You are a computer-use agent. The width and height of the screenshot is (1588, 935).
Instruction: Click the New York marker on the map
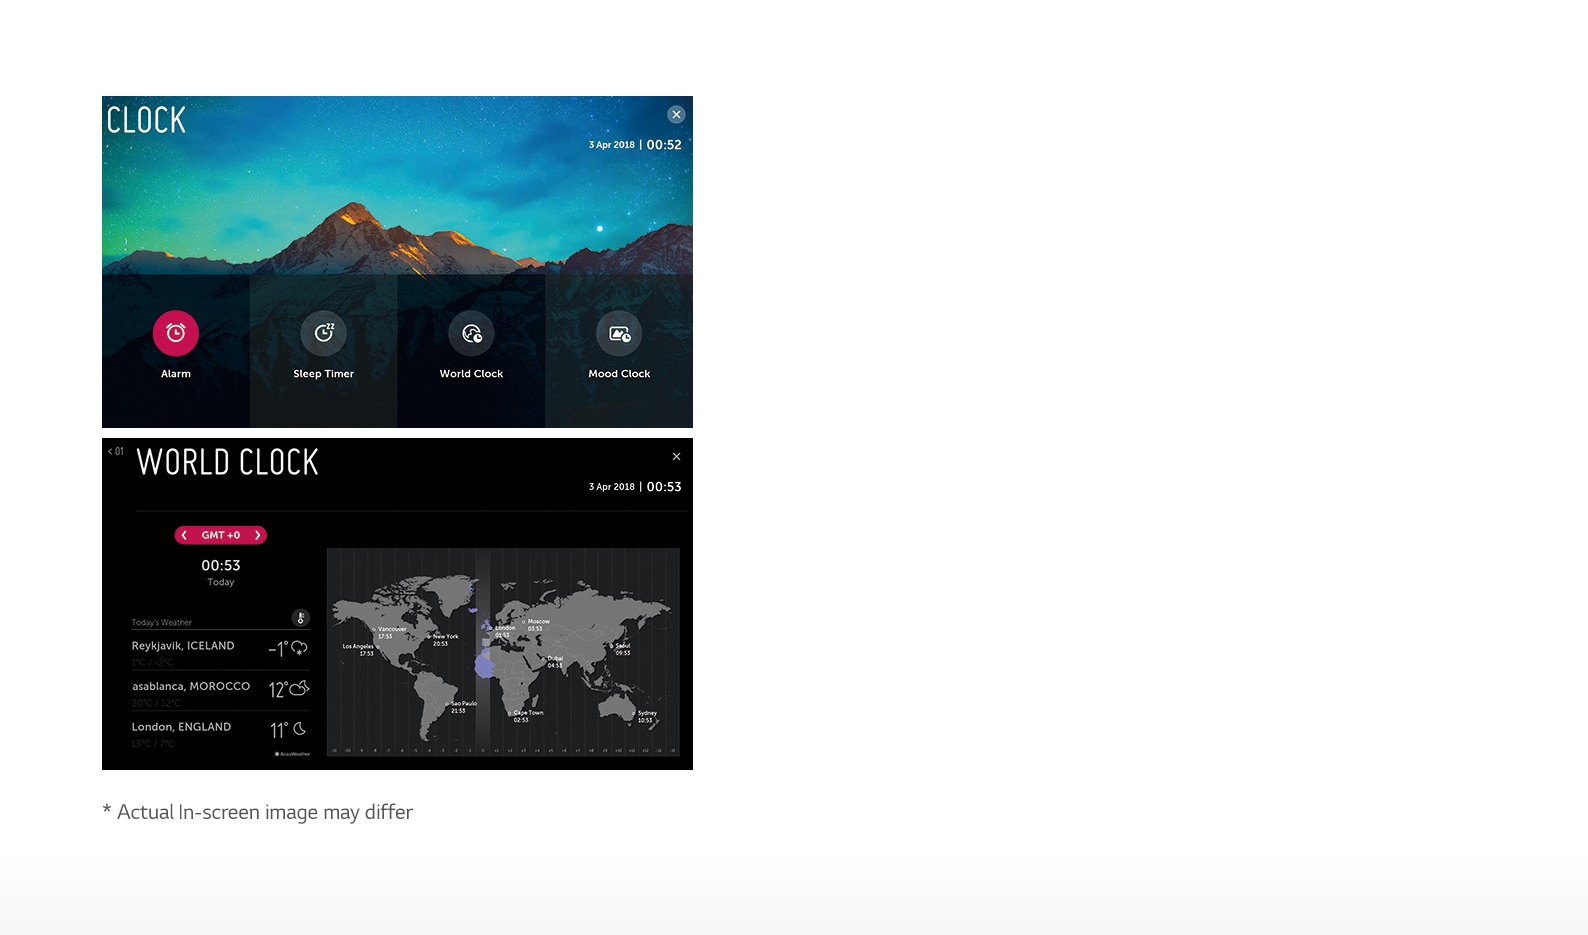pos(429,636)
